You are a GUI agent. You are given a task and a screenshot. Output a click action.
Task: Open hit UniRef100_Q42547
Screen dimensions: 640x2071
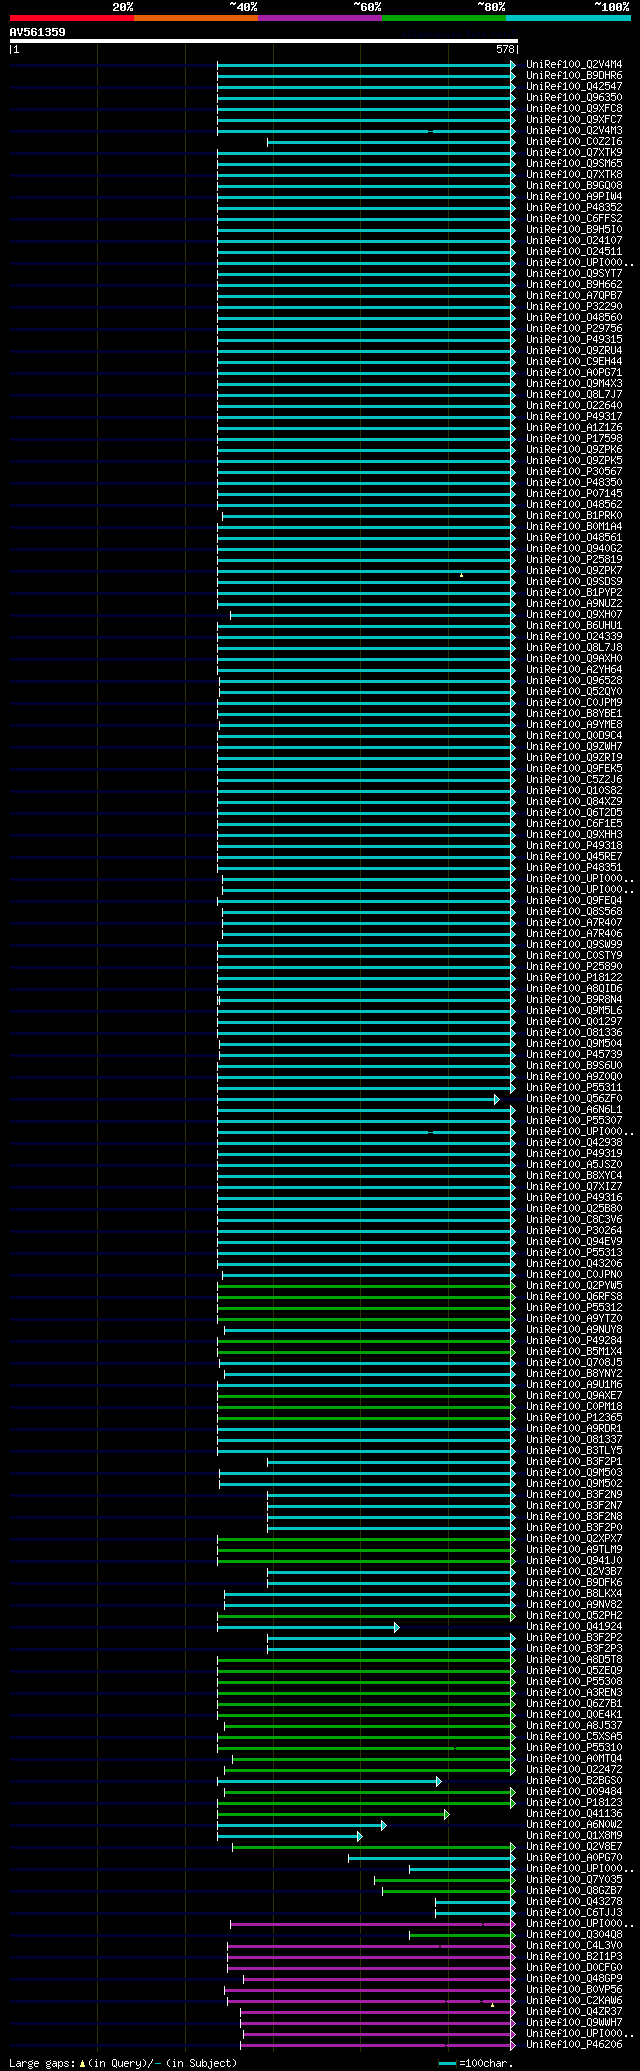click(x=574, y=87)
